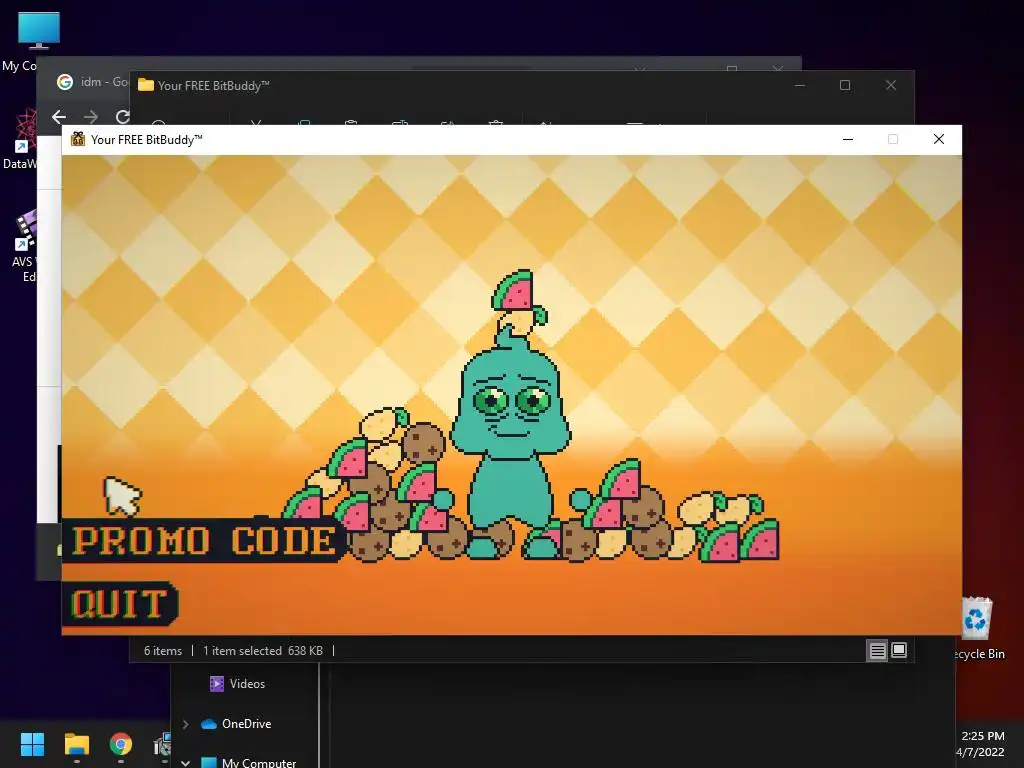The image size is (1024, 768).
Task: Close the File Explorer window
Action: point(891,86)
